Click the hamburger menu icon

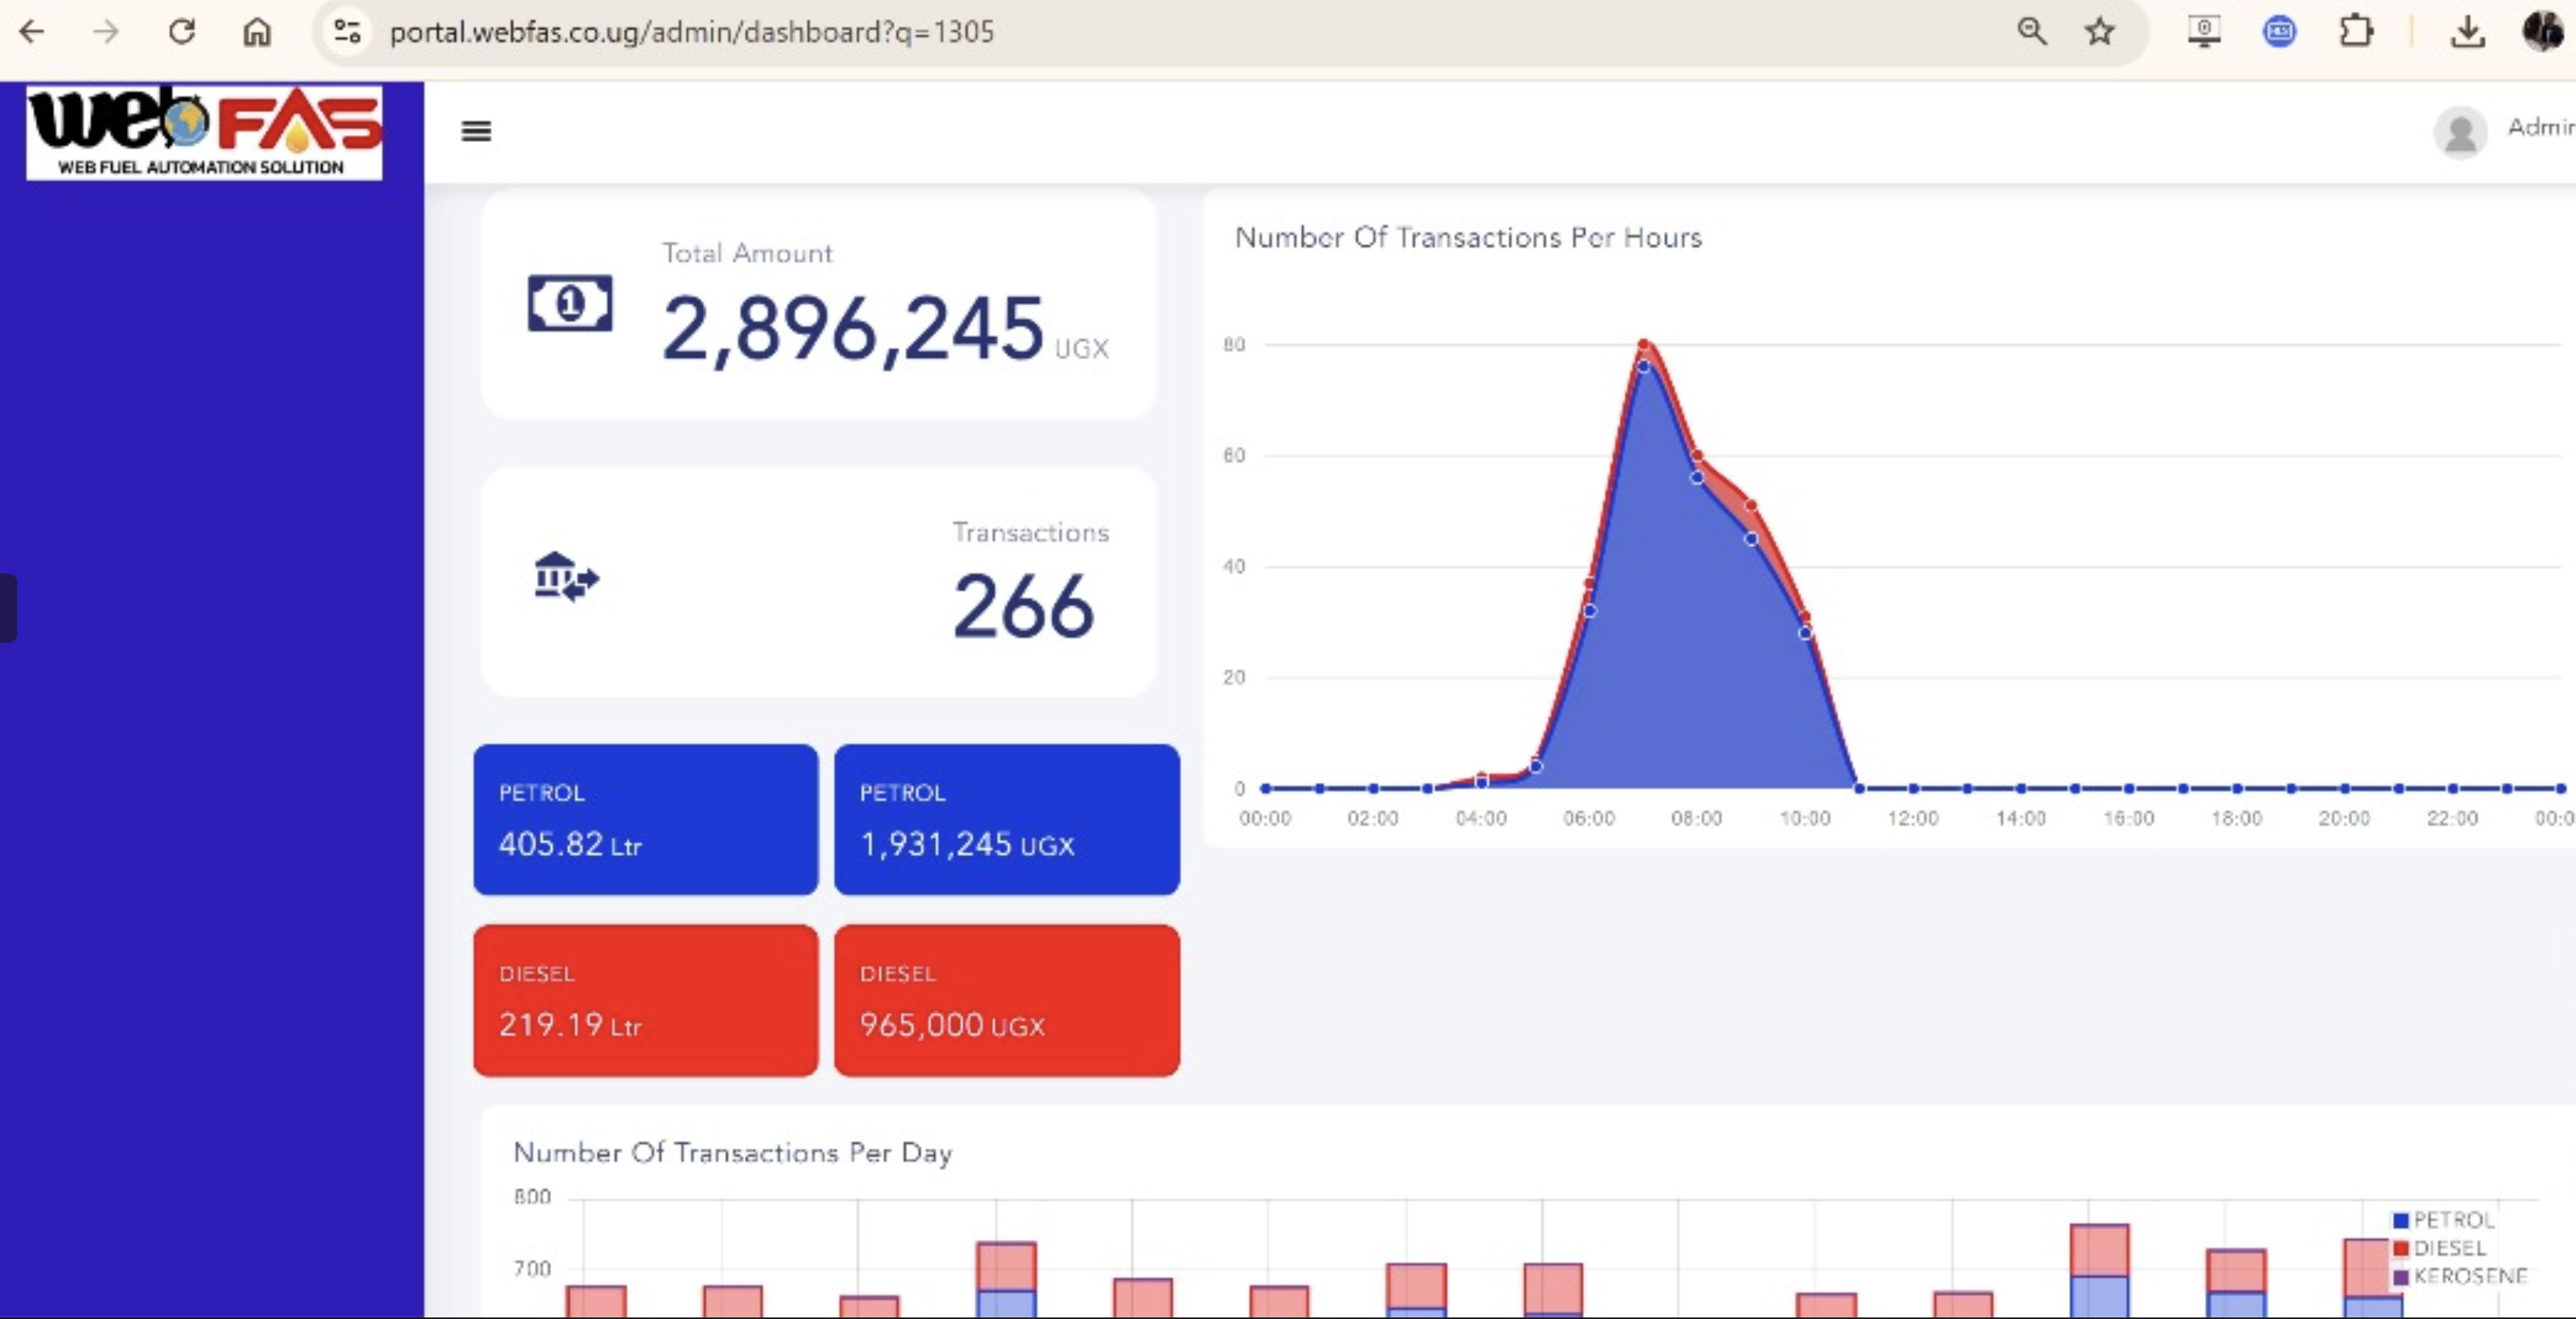(x=476, y=131)
